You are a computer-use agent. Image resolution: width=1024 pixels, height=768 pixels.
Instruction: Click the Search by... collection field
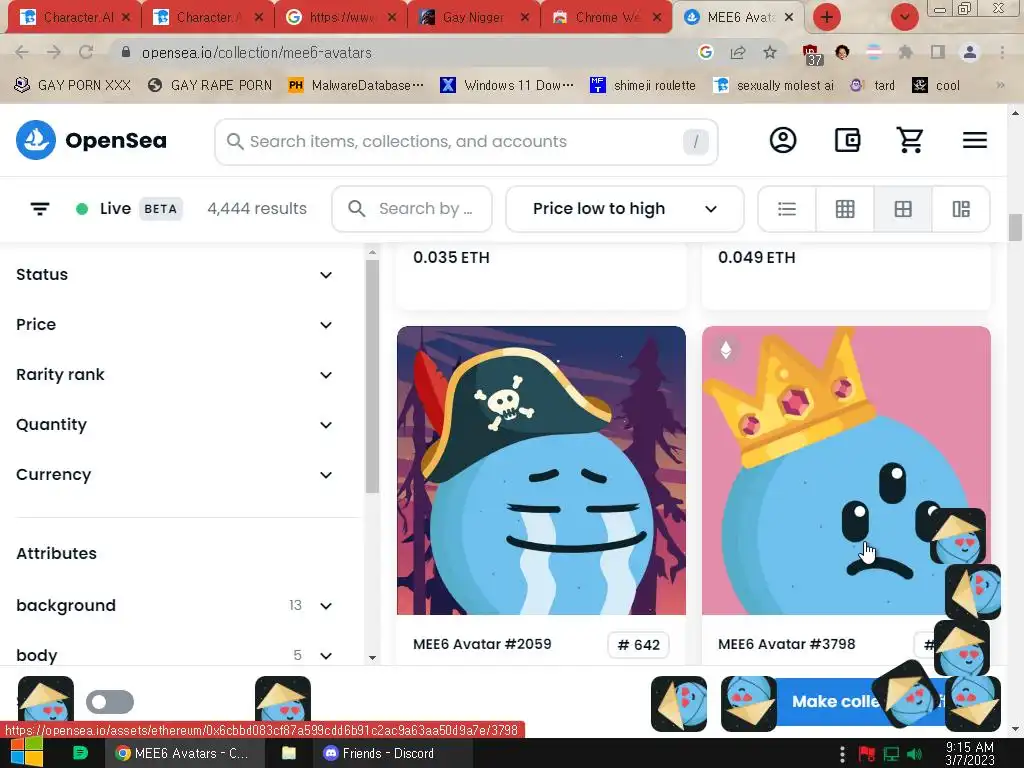coord(412,209)
